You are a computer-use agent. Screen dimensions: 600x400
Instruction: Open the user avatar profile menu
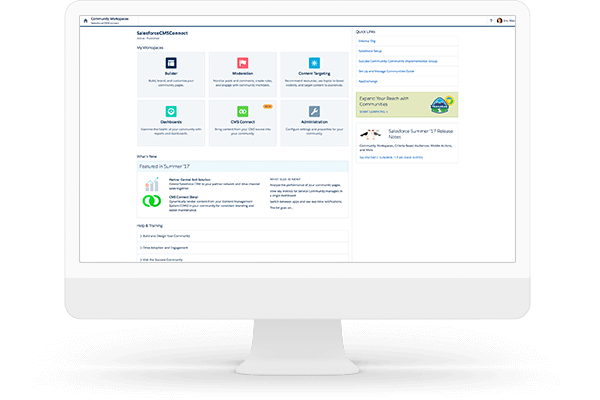[499, 21]
